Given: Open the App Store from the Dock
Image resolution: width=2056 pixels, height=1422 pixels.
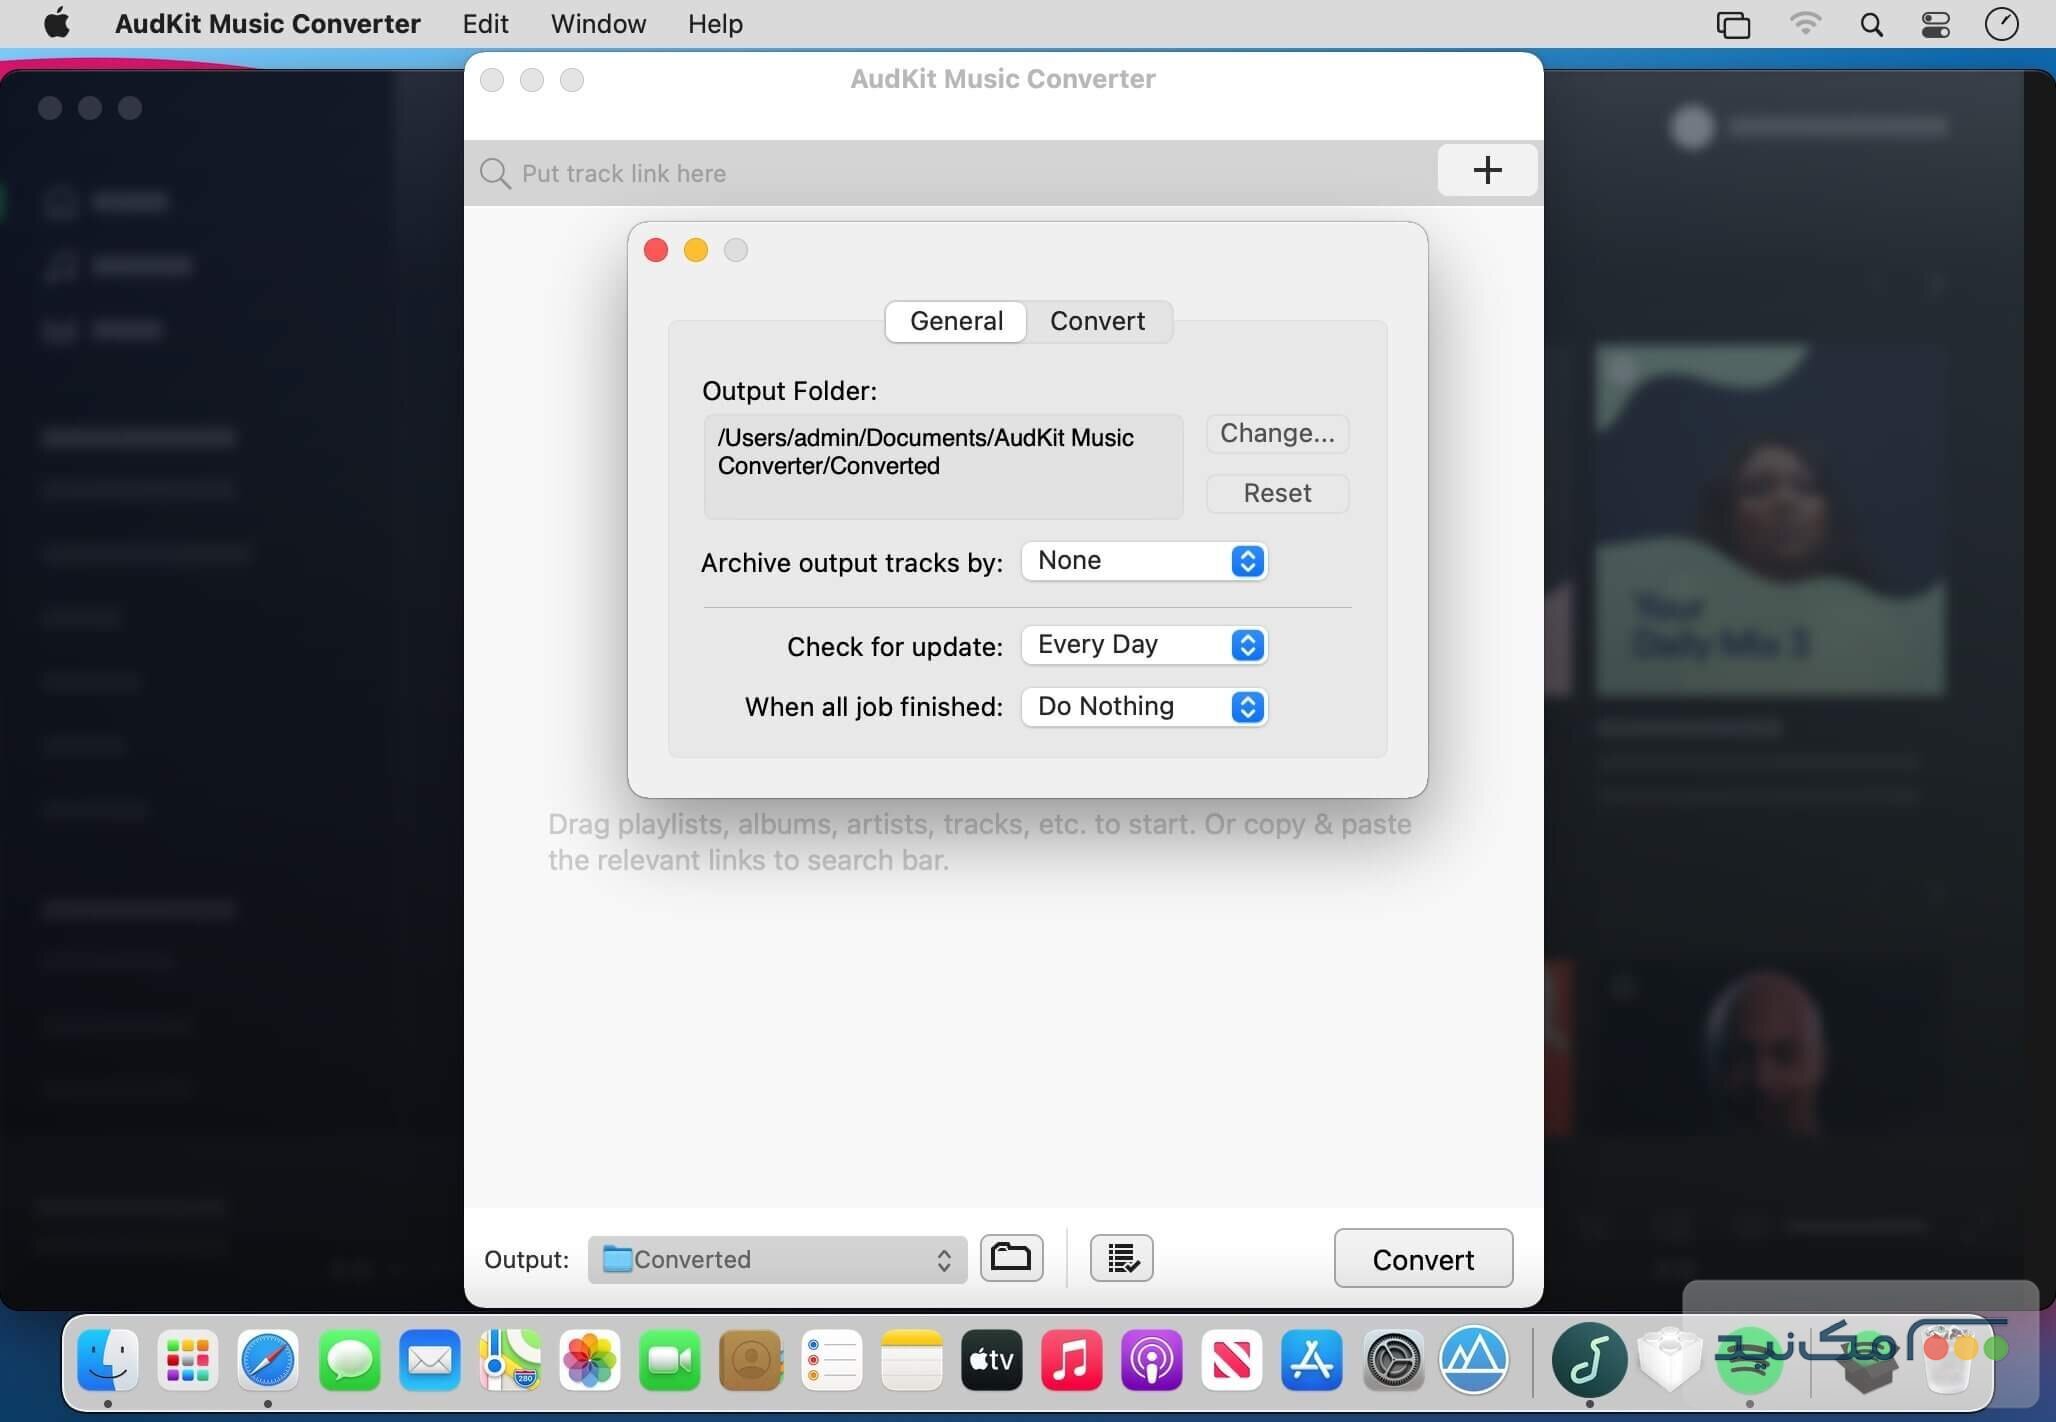Looking at the screenshot, I should 1311,1360.
